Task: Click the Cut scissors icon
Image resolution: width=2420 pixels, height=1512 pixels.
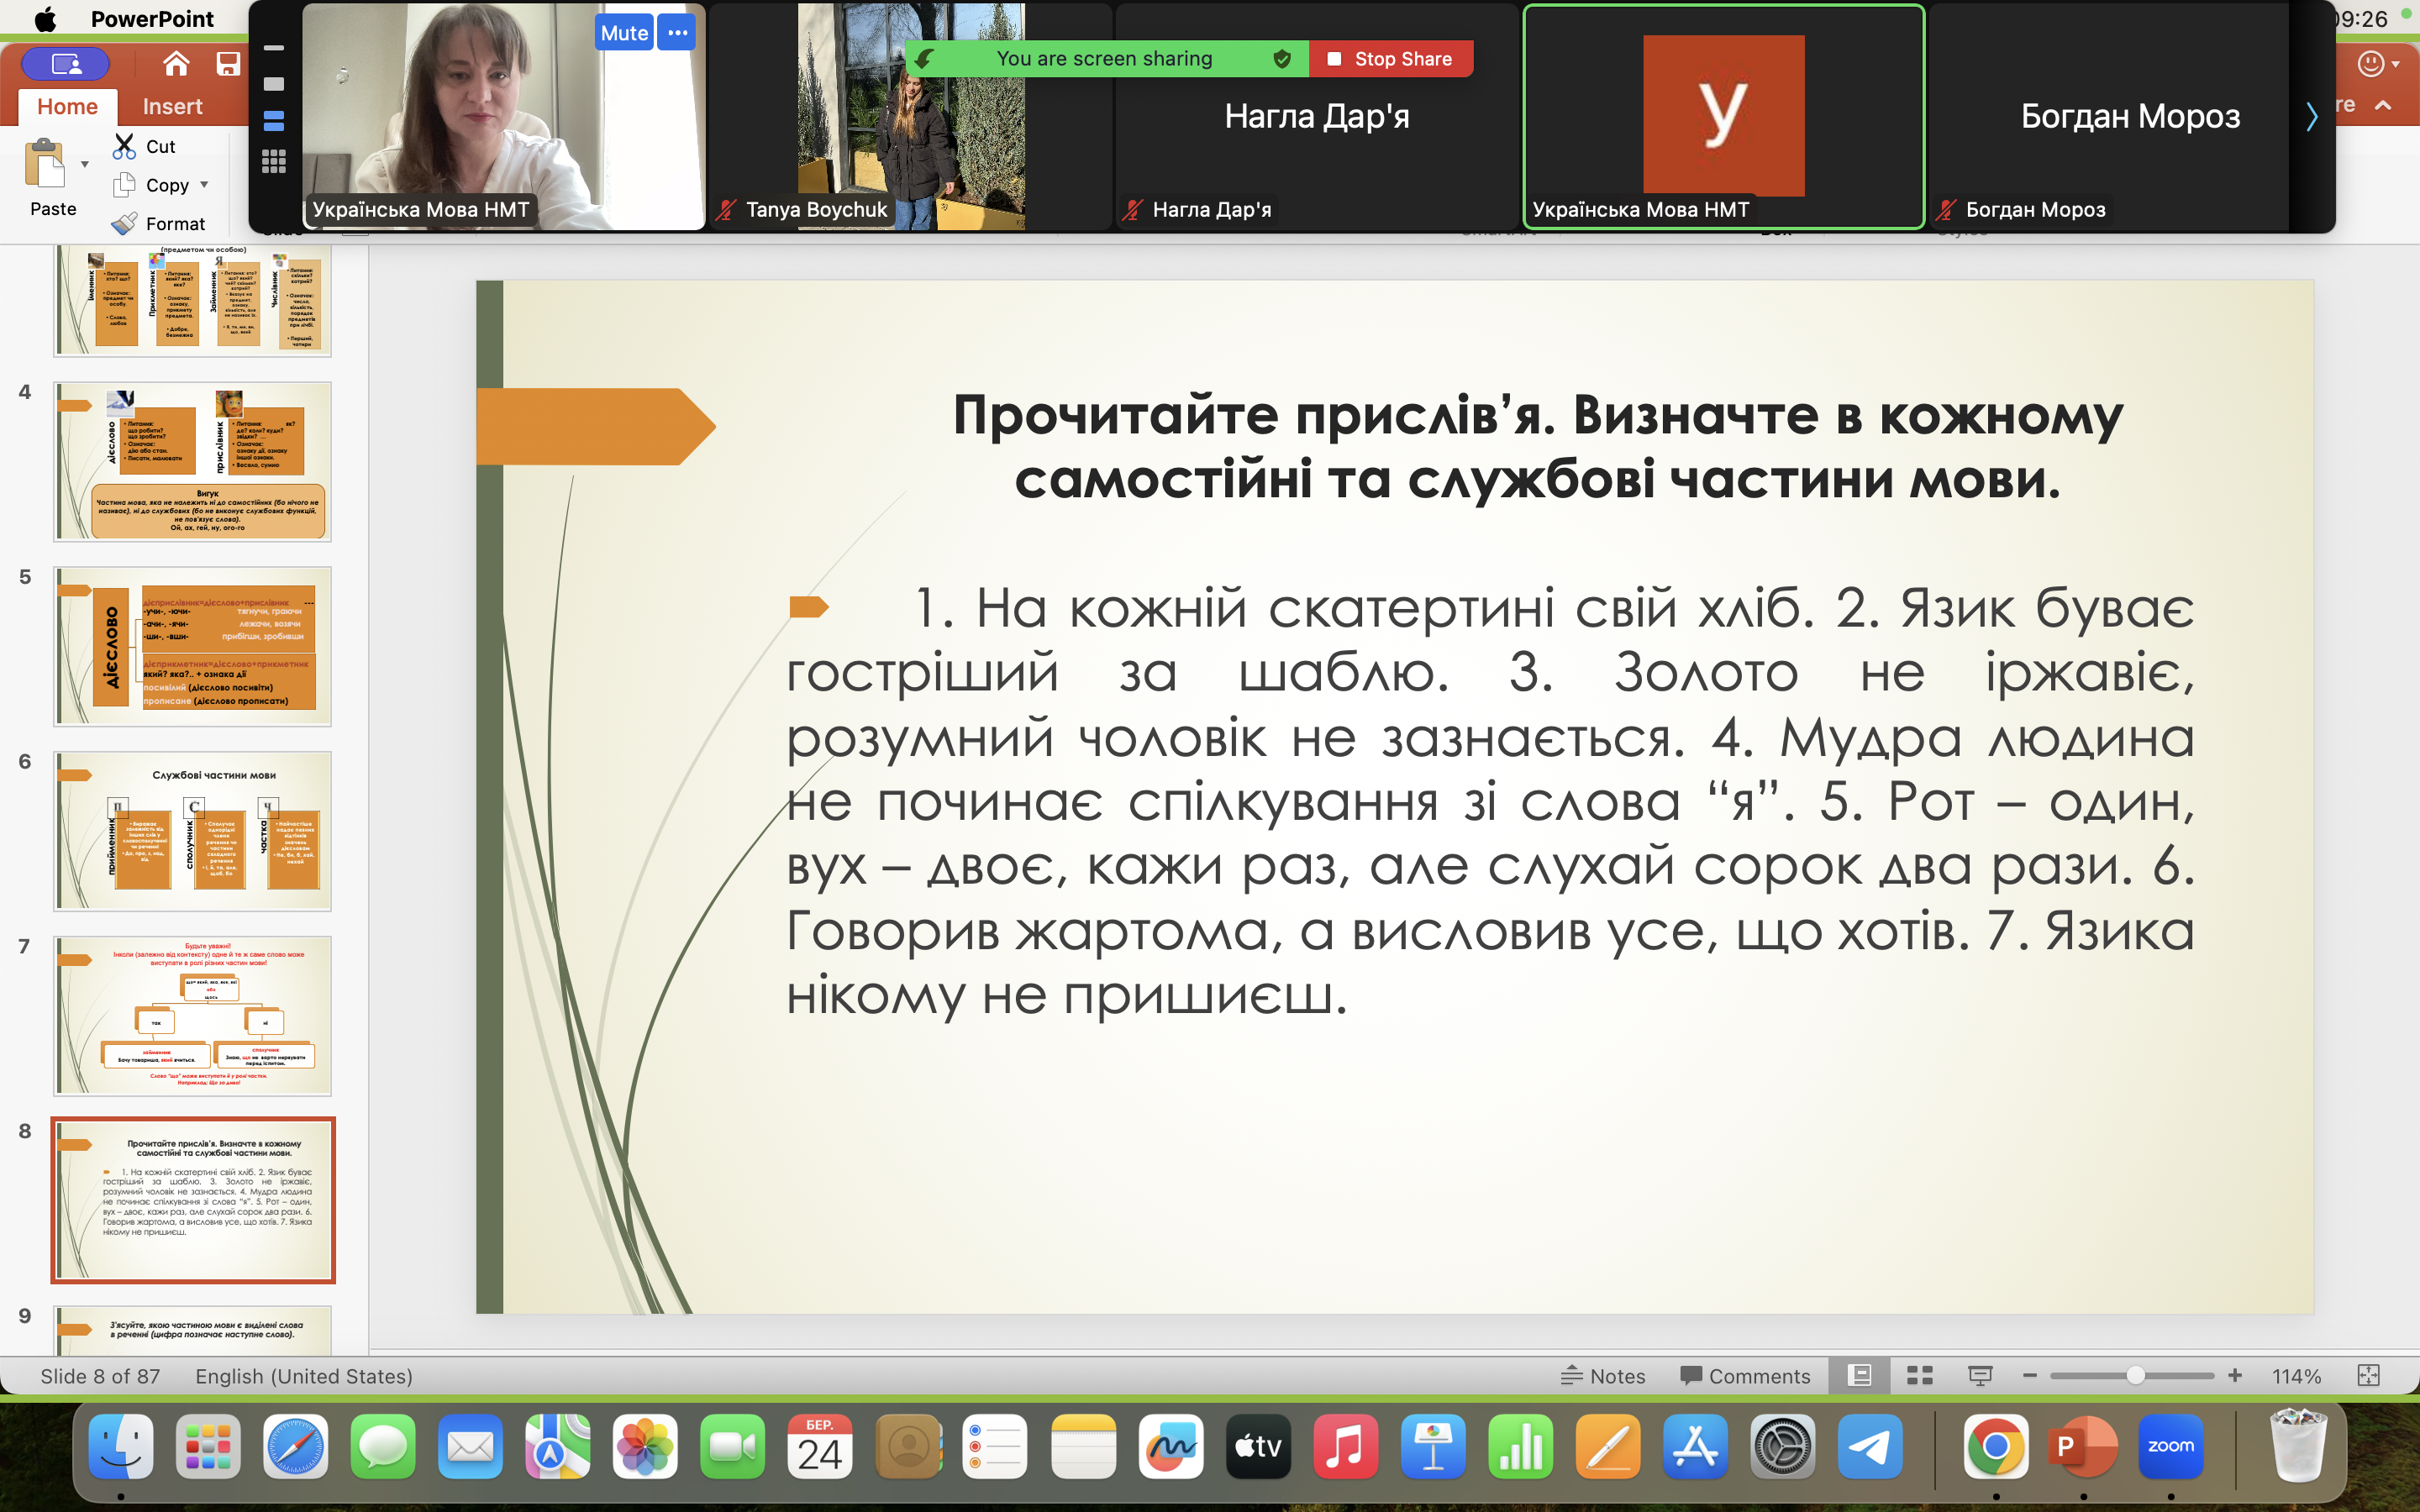Action: [124, 146]
